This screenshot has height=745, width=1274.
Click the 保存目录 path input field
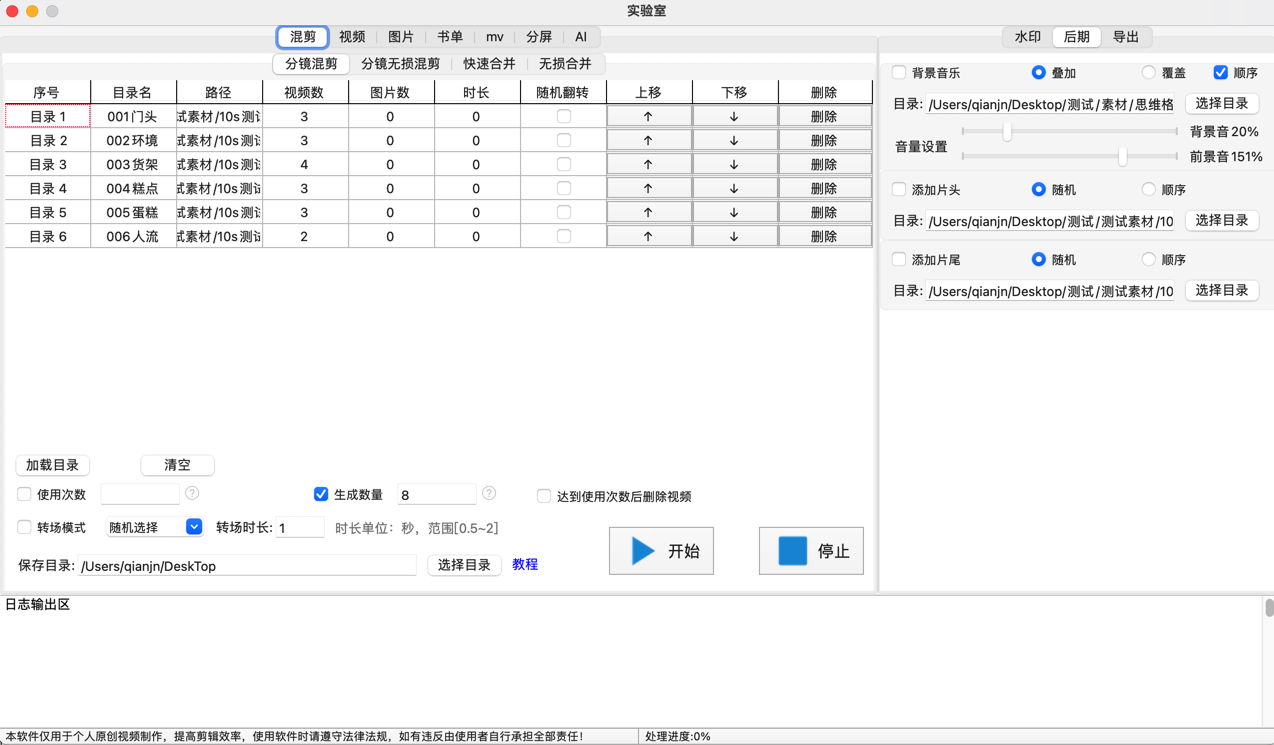click(x=247, y=566)
